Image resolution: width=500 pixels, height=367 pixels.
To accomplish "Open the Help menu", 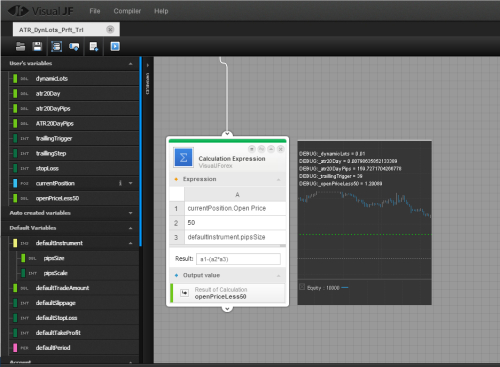I will coord(161,11).
